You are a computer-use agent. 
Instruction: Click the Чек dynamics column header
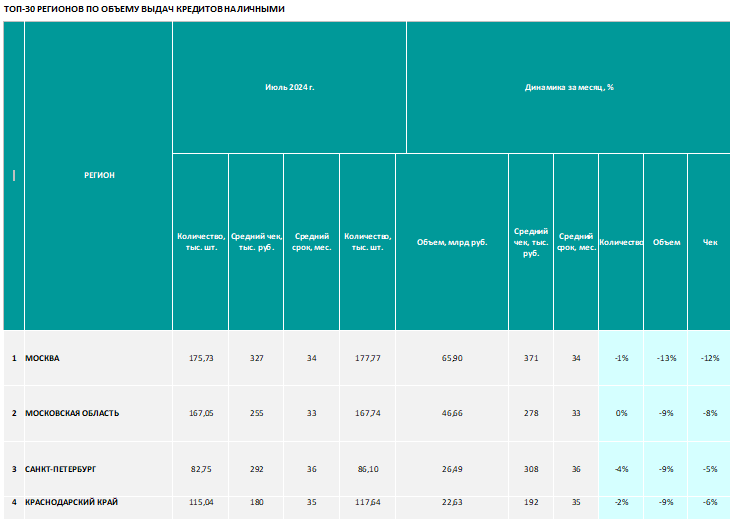(709, 242)
